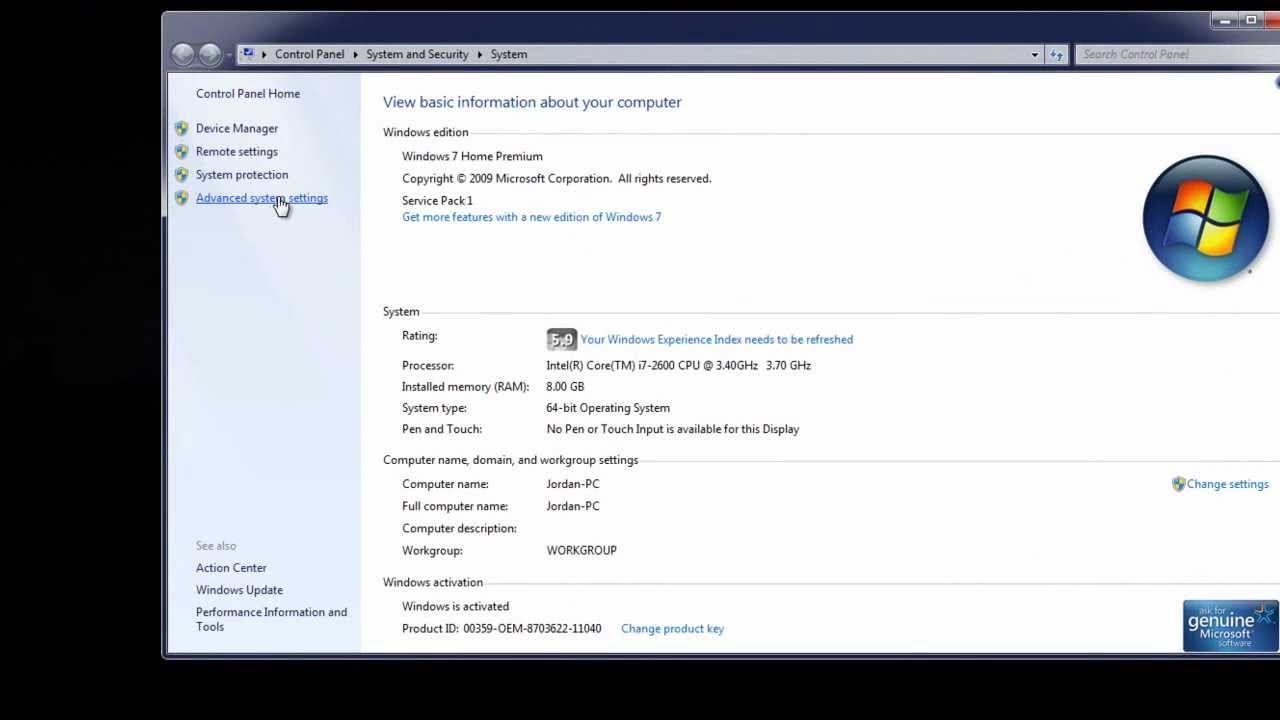Screen dimensions: 1280x720
Task: Select the System breadcrumb
Action: click(509, 54)
